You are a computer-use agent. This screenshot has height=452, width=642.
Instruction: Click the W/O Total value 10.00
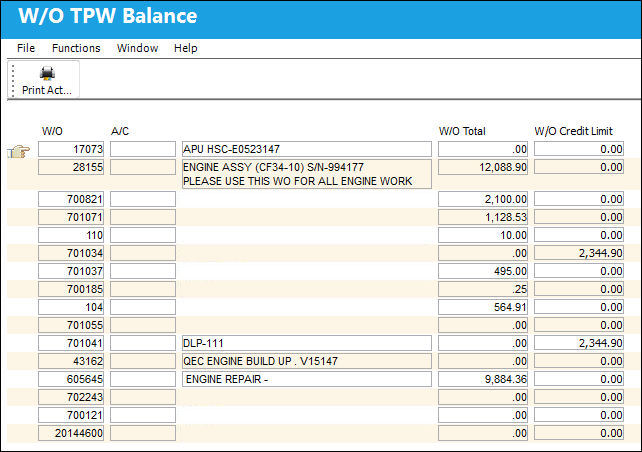pos(483,235)
